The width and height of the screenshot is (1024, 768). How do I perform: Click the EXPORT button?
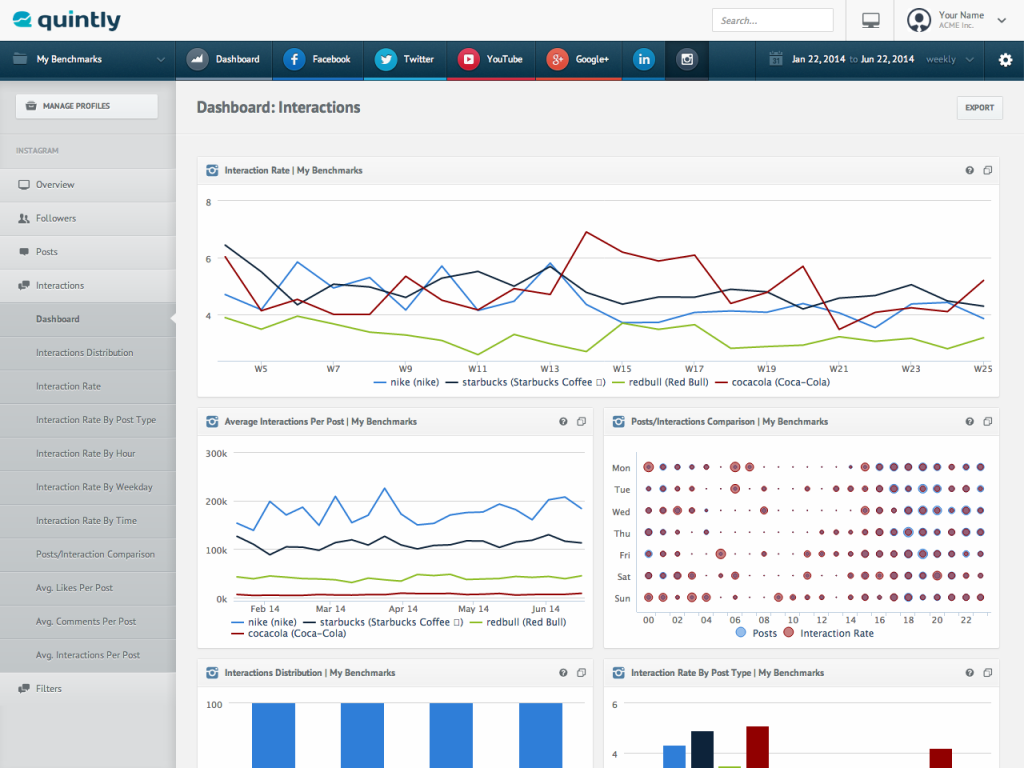980,108
